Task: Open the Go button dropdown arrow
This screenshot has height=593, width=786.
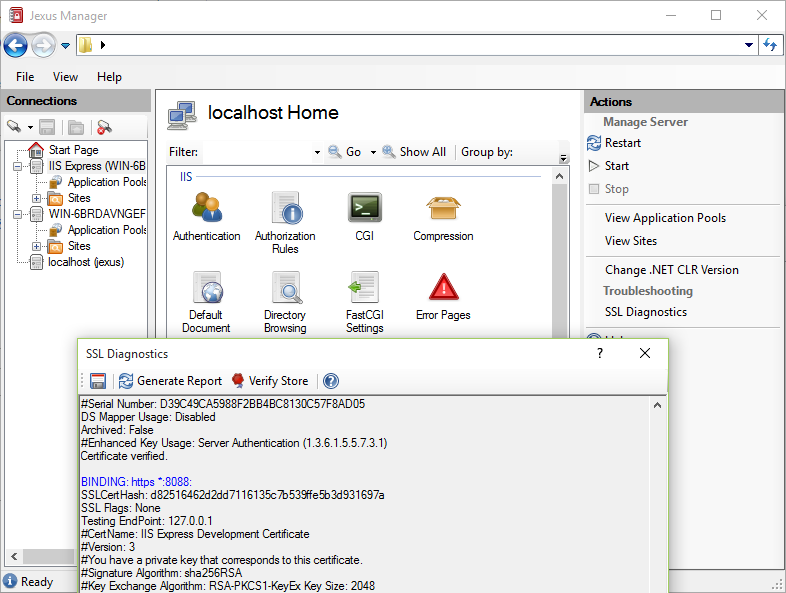Action: tap(373, 152)
